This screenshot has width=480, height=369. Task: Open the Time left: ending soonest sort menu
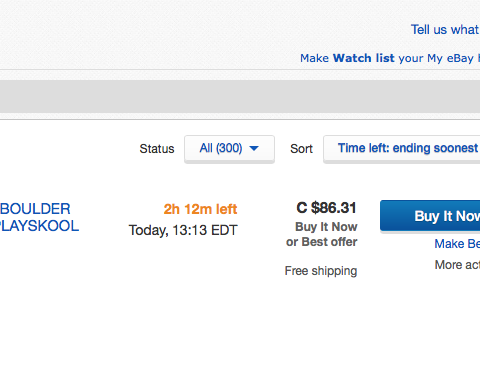[402, 149]
